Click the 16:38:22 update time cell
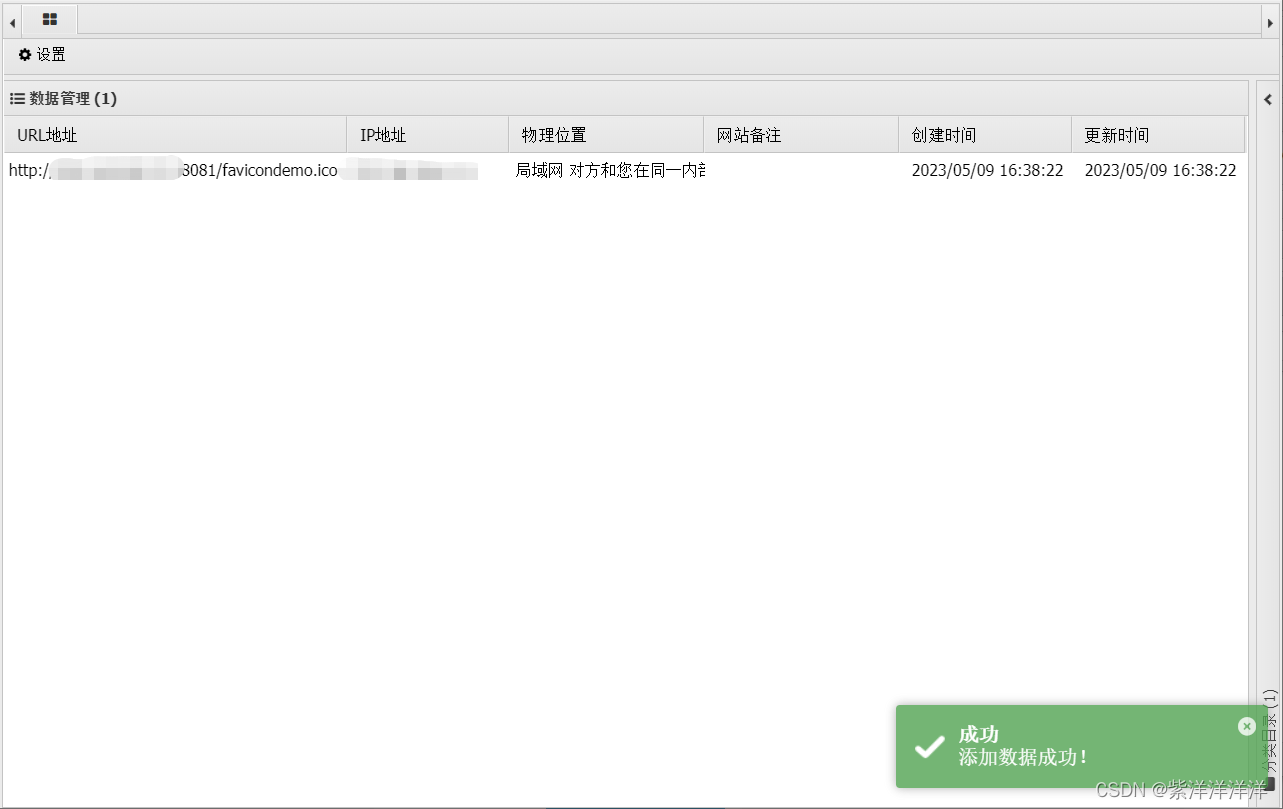This screenshot has width=1283, height=809. 1160,171
